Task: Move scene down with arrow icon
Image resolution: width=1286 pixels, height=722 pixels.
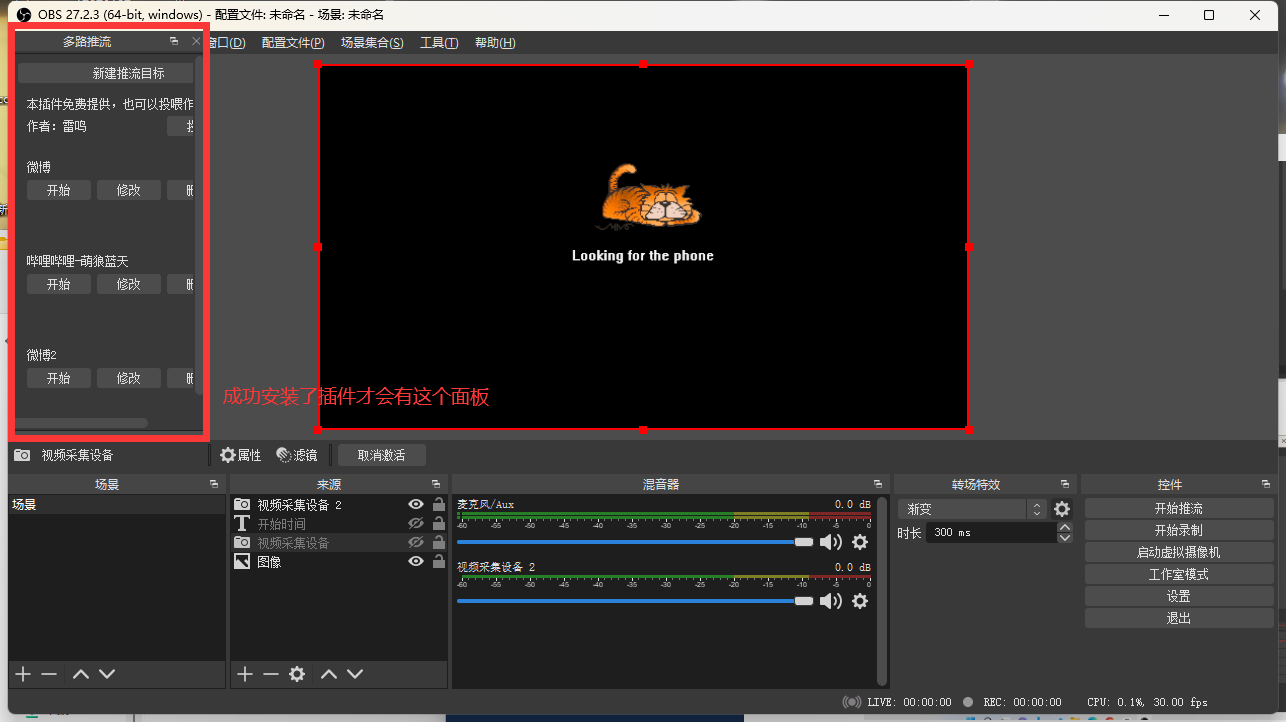Action: (x=107, y=674)
